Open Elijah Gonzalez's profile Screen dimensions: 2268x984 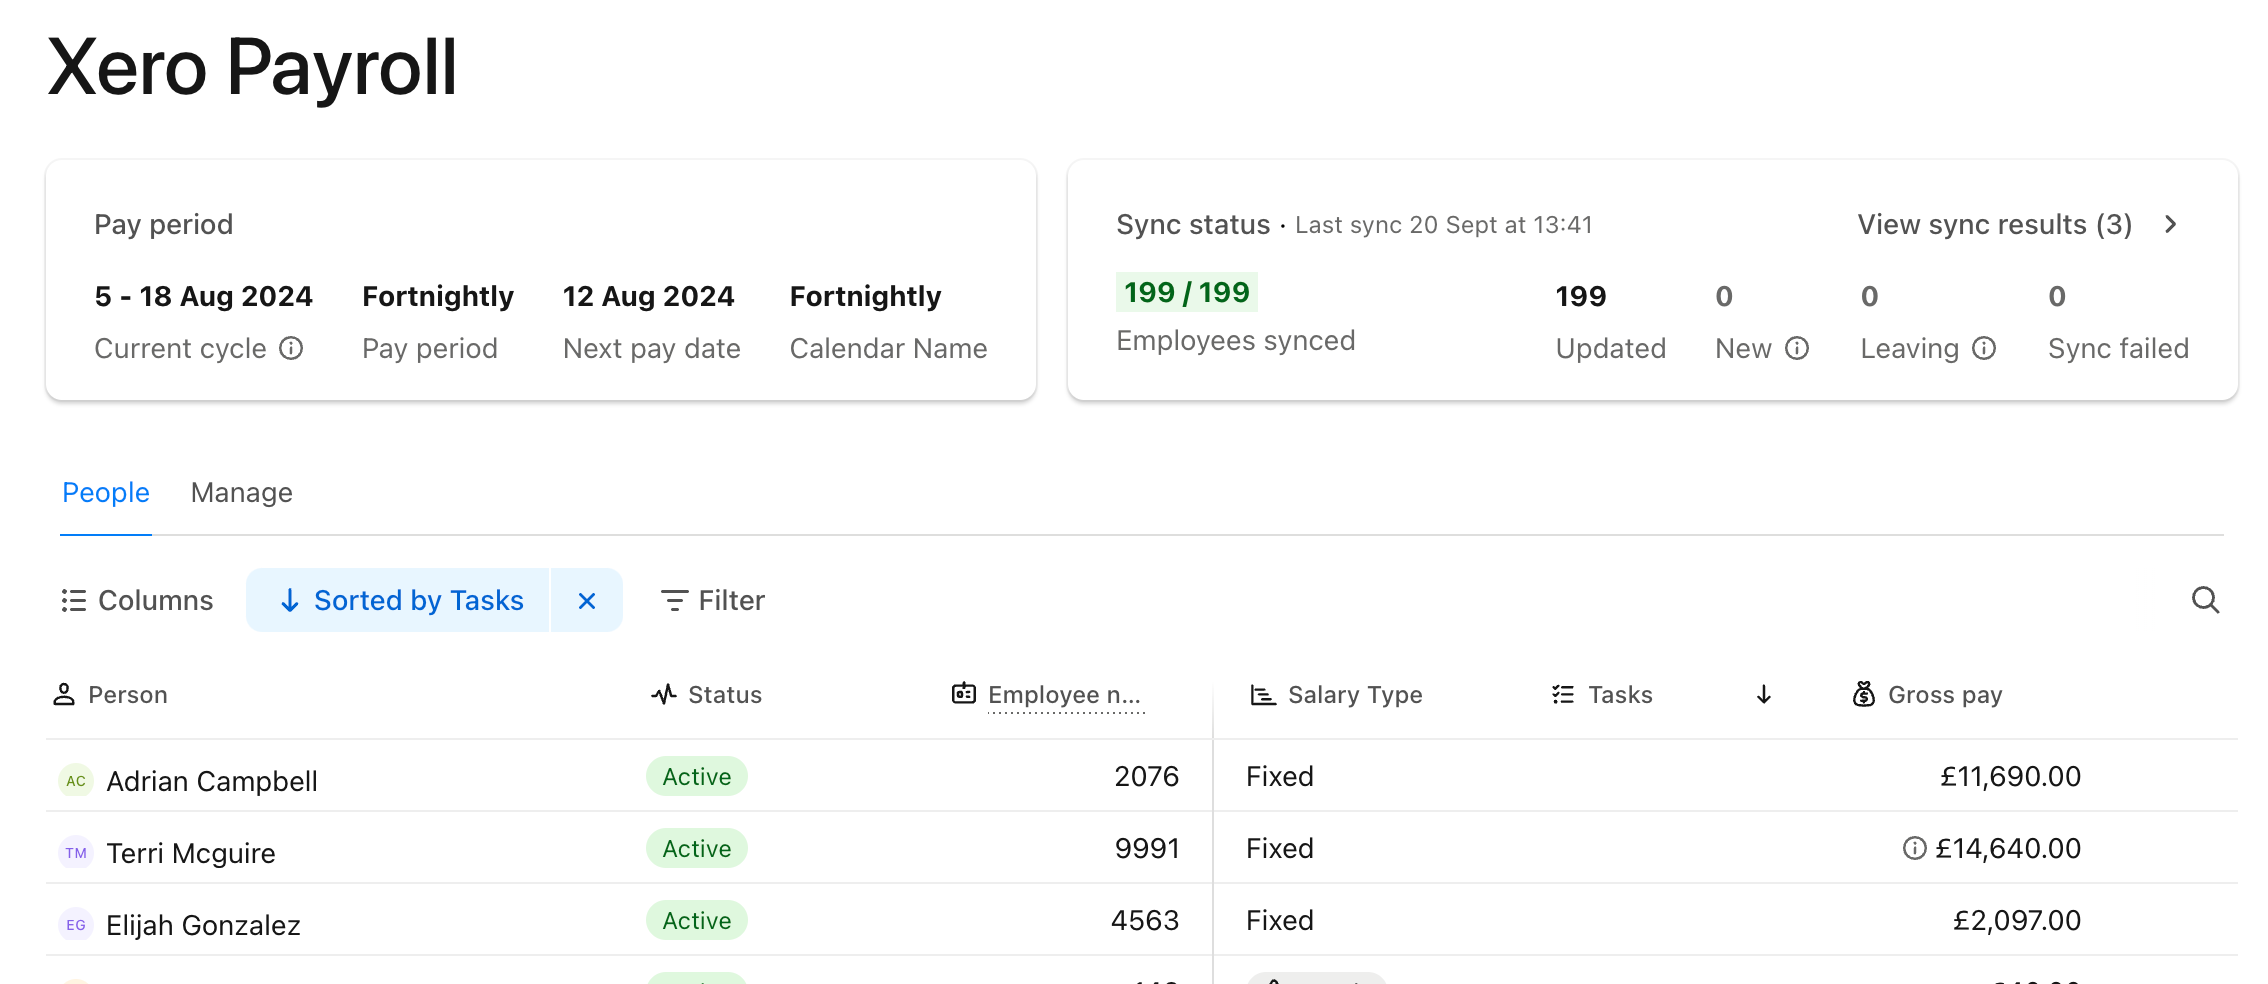[x=203, y=924]
